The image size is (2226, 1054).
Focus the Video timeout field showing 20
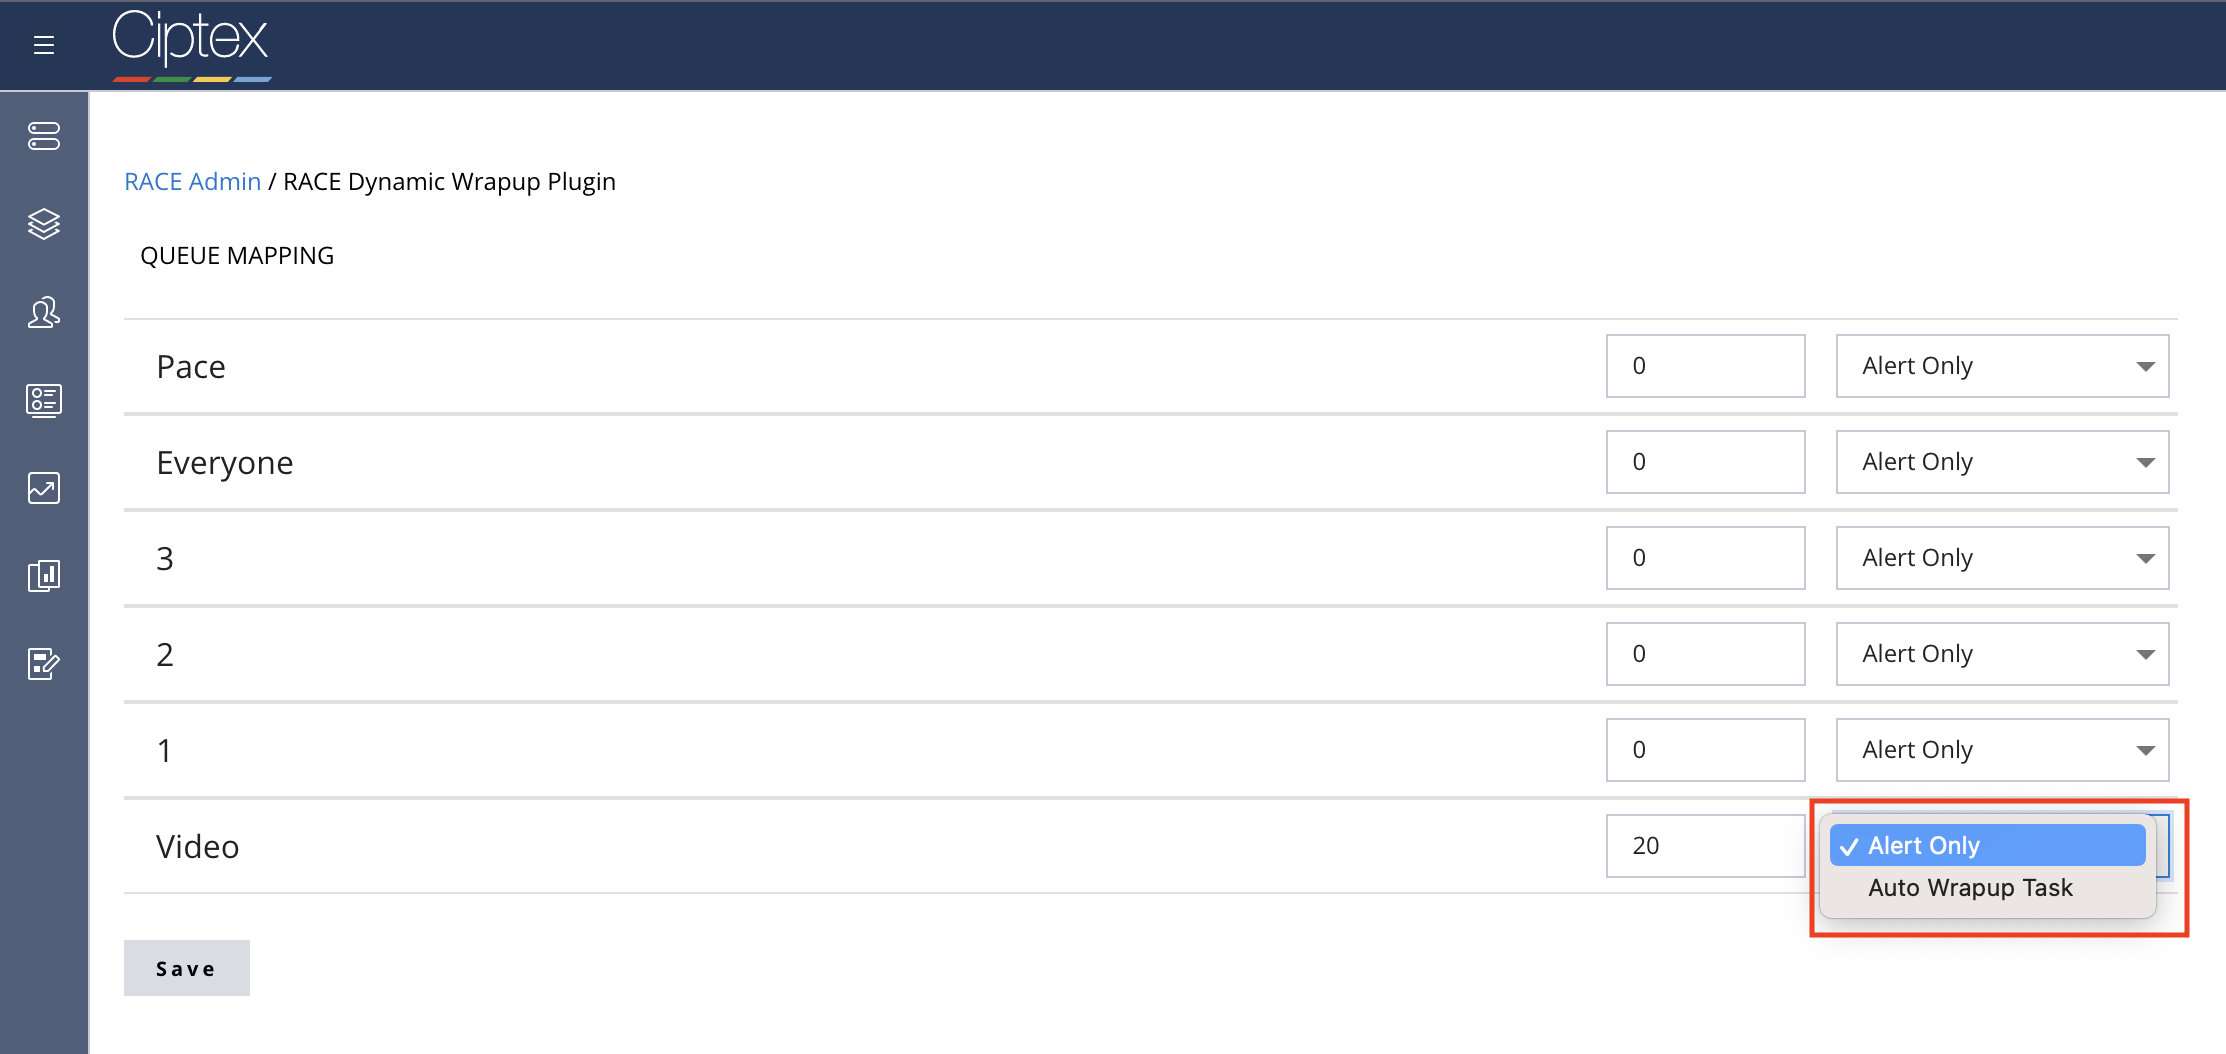(1705, 846)
